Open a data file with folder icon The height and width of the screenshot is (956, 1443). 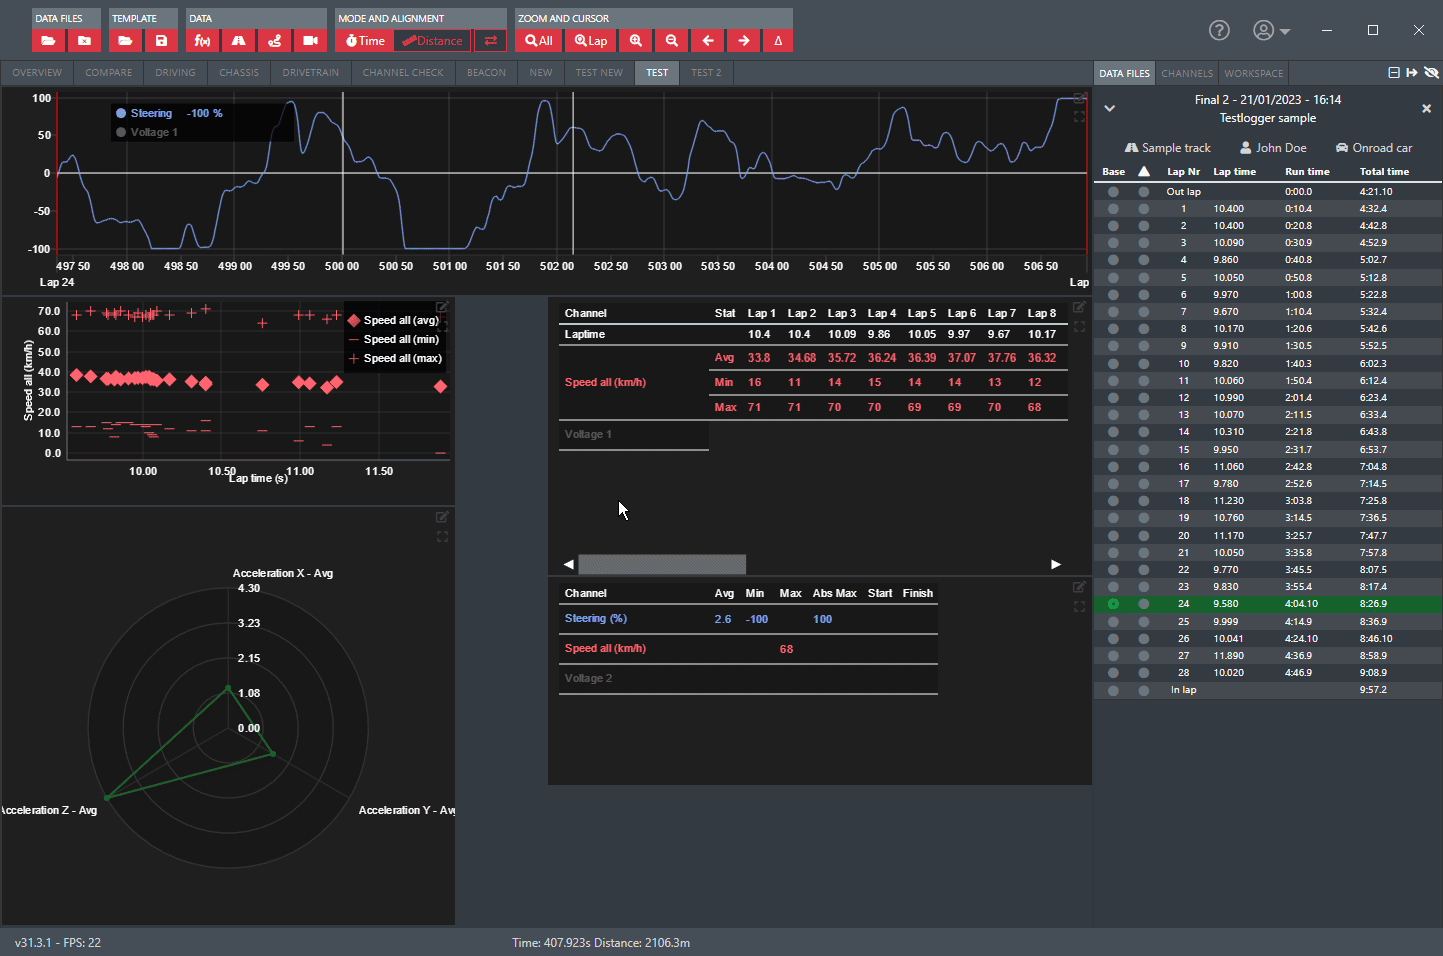click(x=48, y=41)
